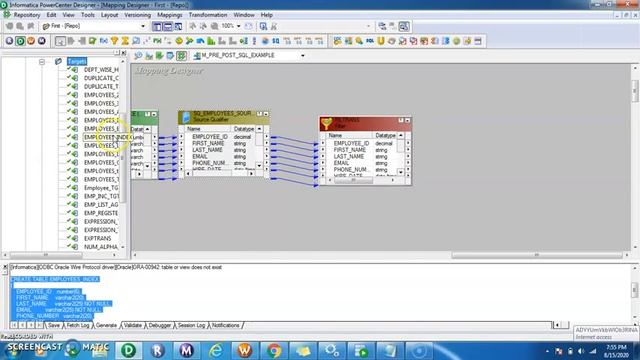Select the Filter transformation funnel icon
This screenshot has width=640, height=360.
114,41
